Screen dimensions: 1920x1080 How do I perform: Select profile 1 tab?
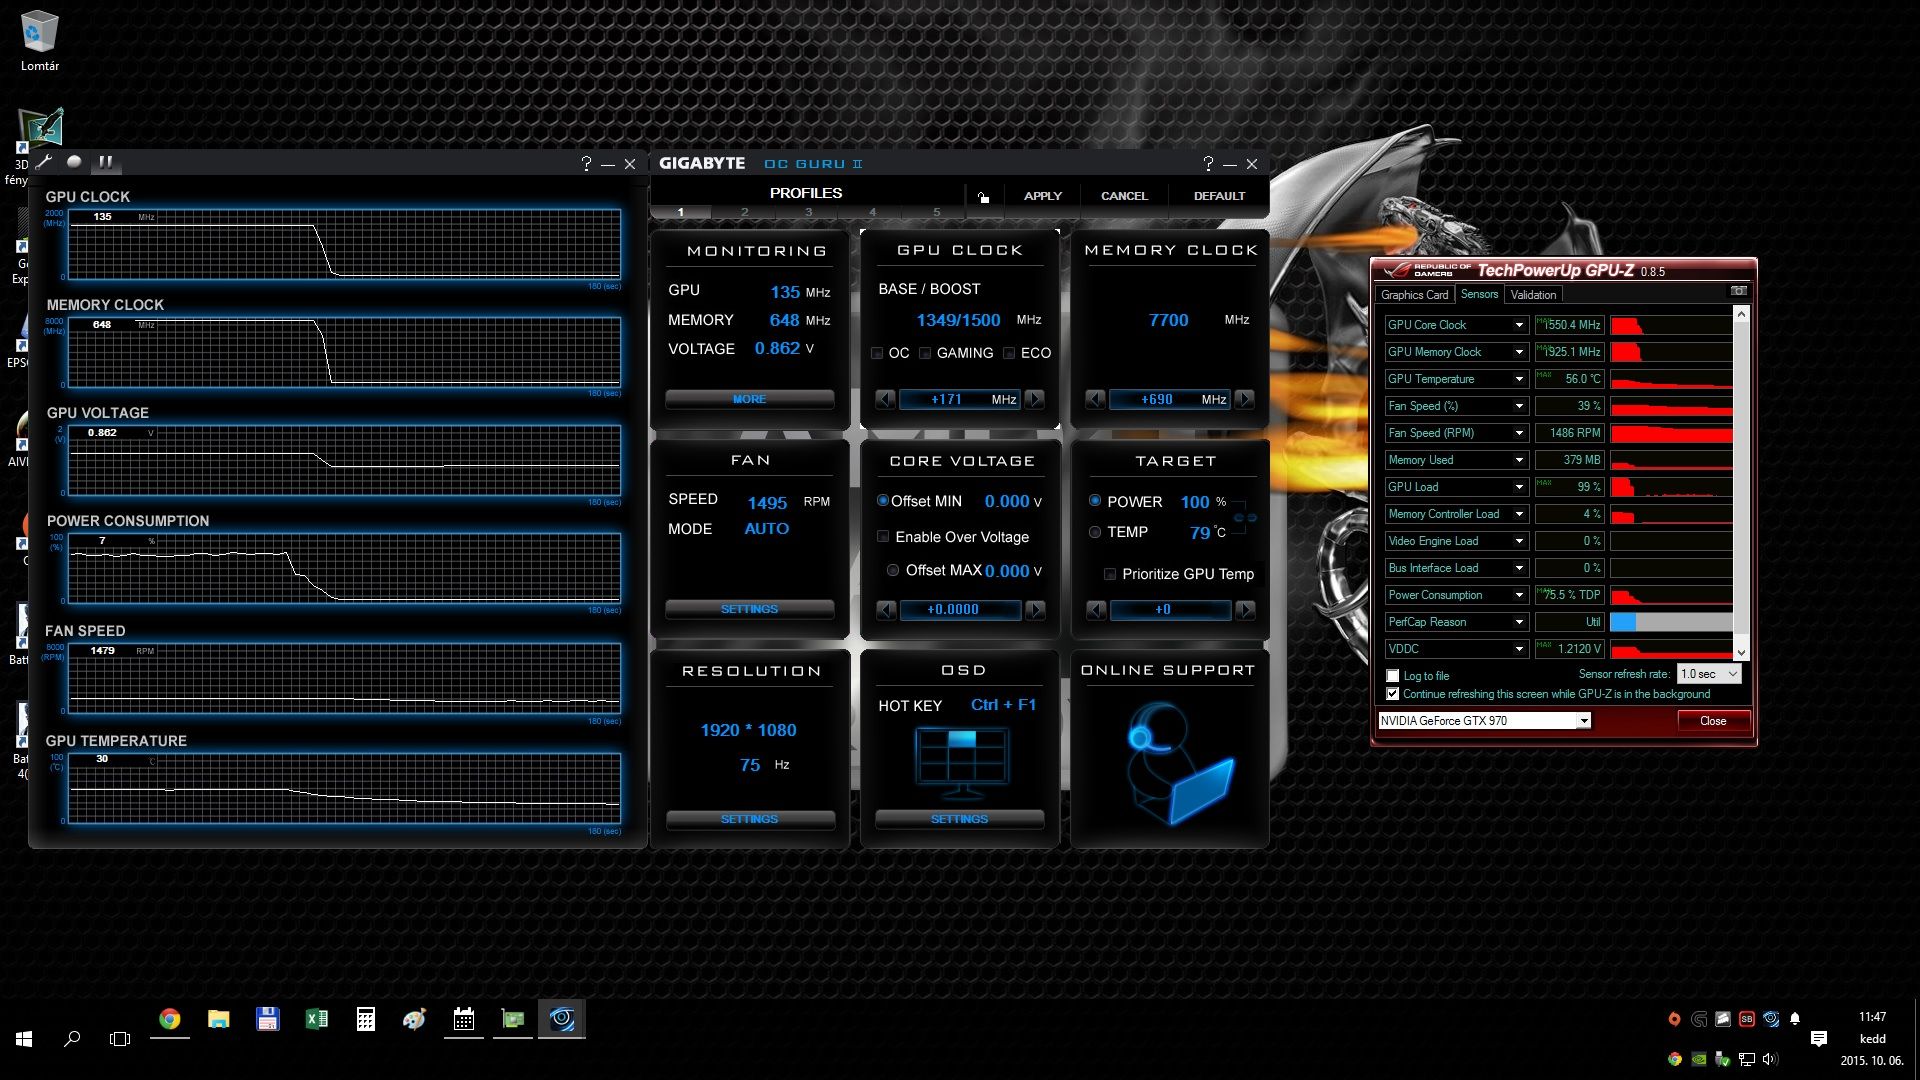[681, 212]
